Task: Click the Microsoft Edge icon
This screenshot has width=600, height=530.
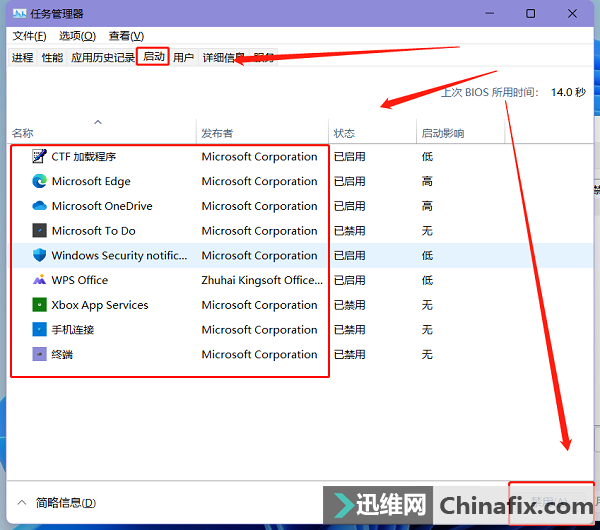Action: (39, 181)
